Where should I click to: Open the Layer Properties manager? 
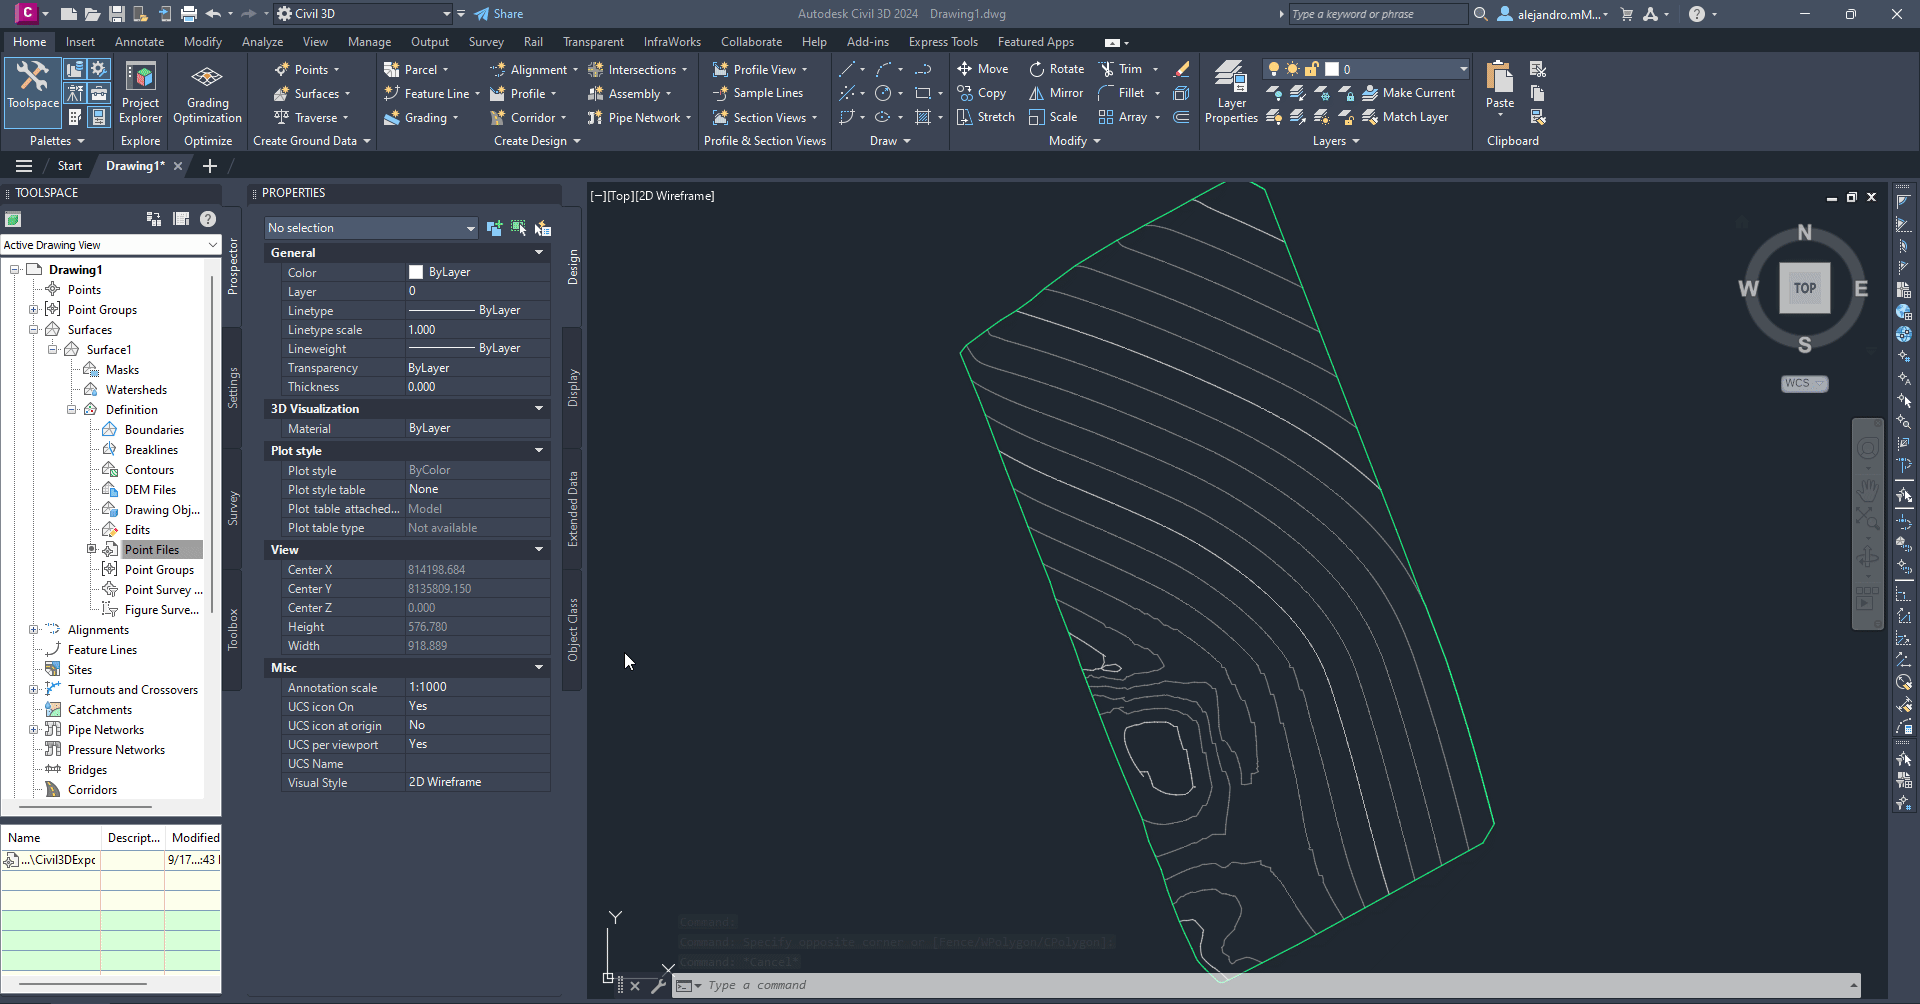1230,92
